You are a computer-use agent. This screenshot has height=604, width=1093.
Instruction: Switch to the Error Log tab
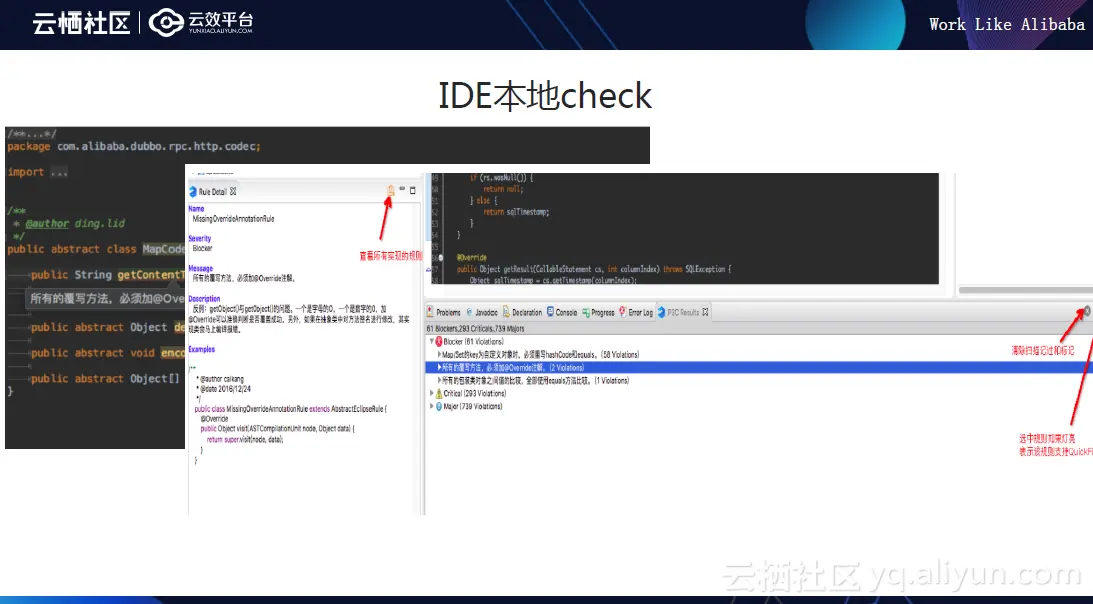tap(636, 312)
